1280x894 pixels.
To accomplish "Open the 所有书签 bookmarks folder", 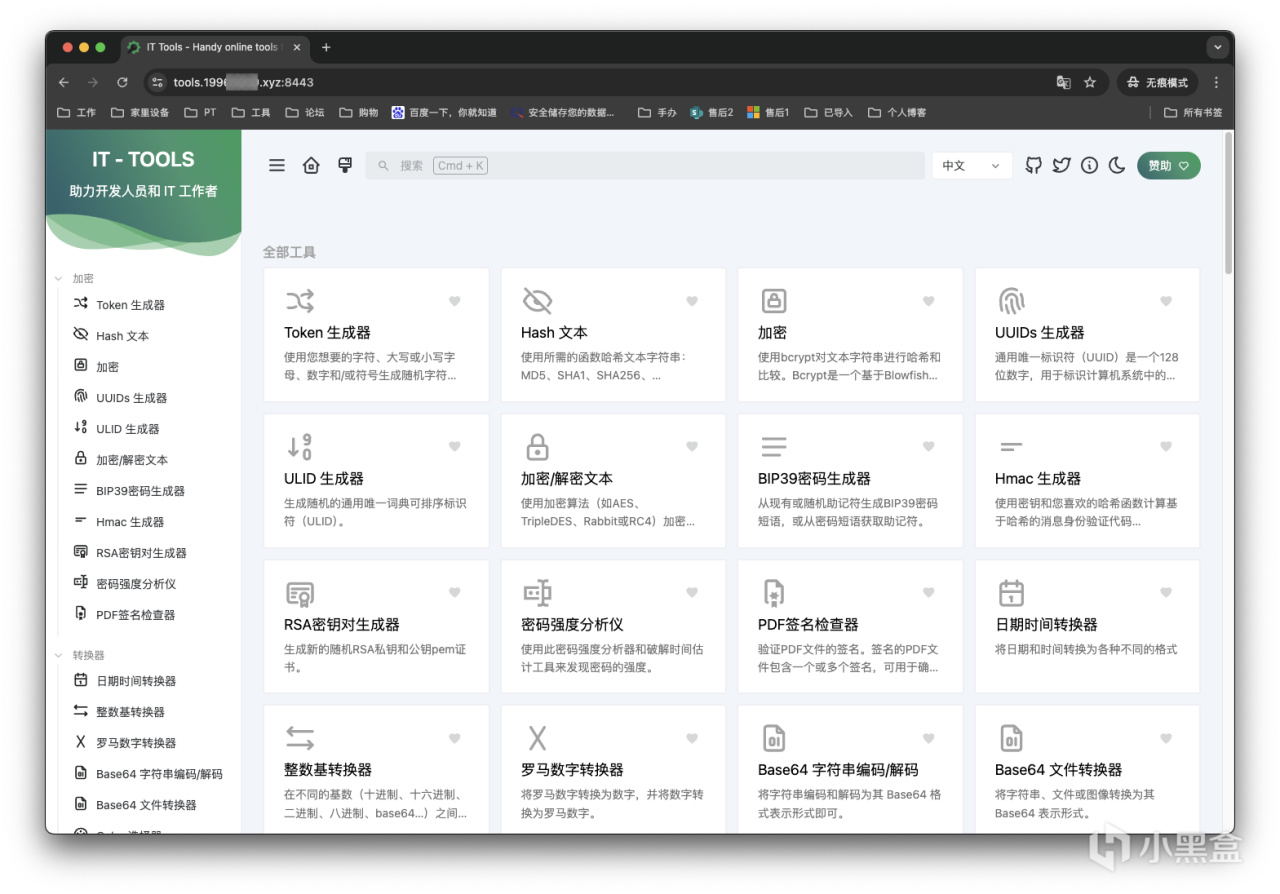I will click(1193, 113).
